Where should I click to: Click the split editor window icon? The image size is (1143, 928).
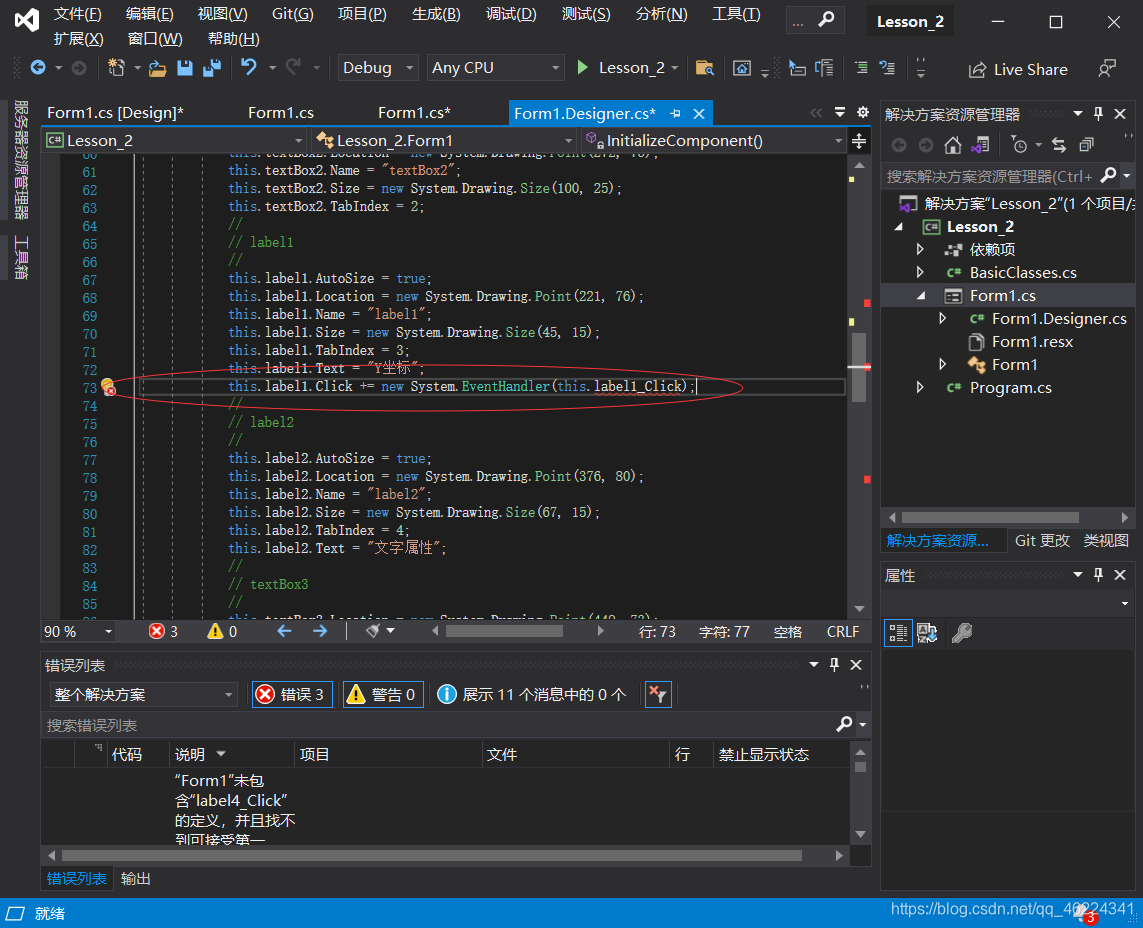pos(859,141)
